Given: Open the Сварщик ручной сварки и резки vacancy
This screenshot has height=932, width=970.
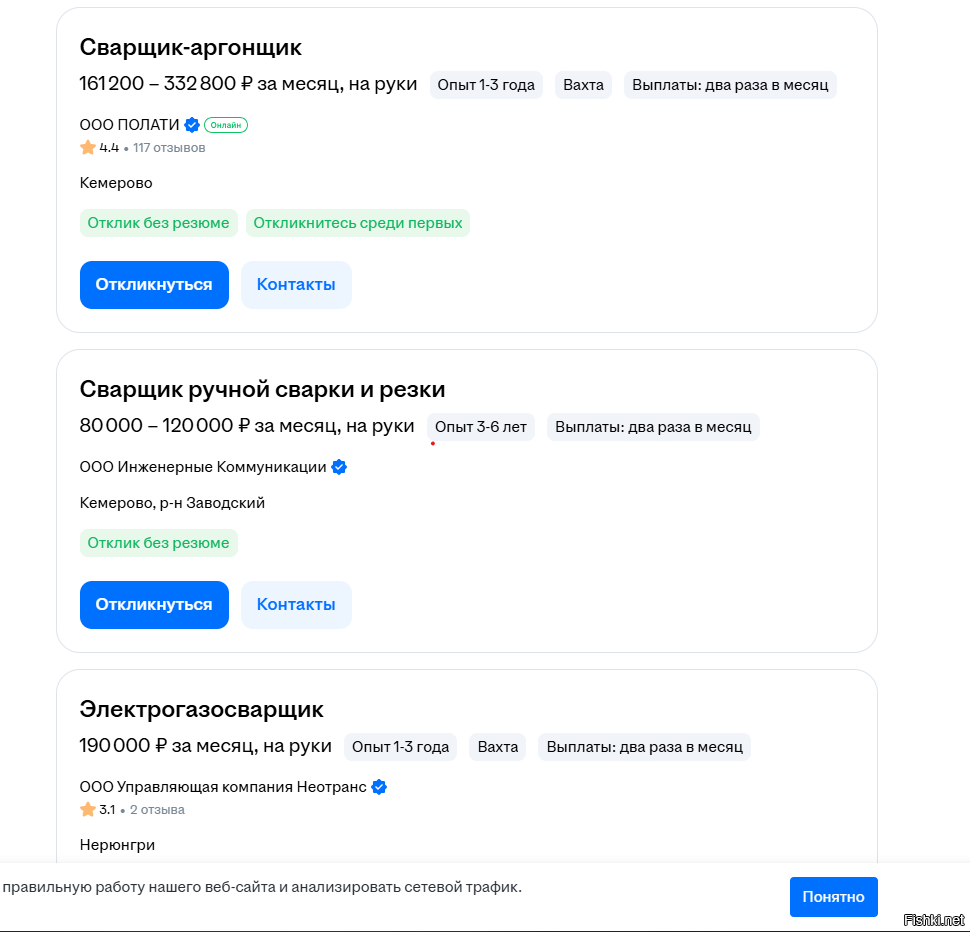Looking at the screenshot, I should click(262, 389).
